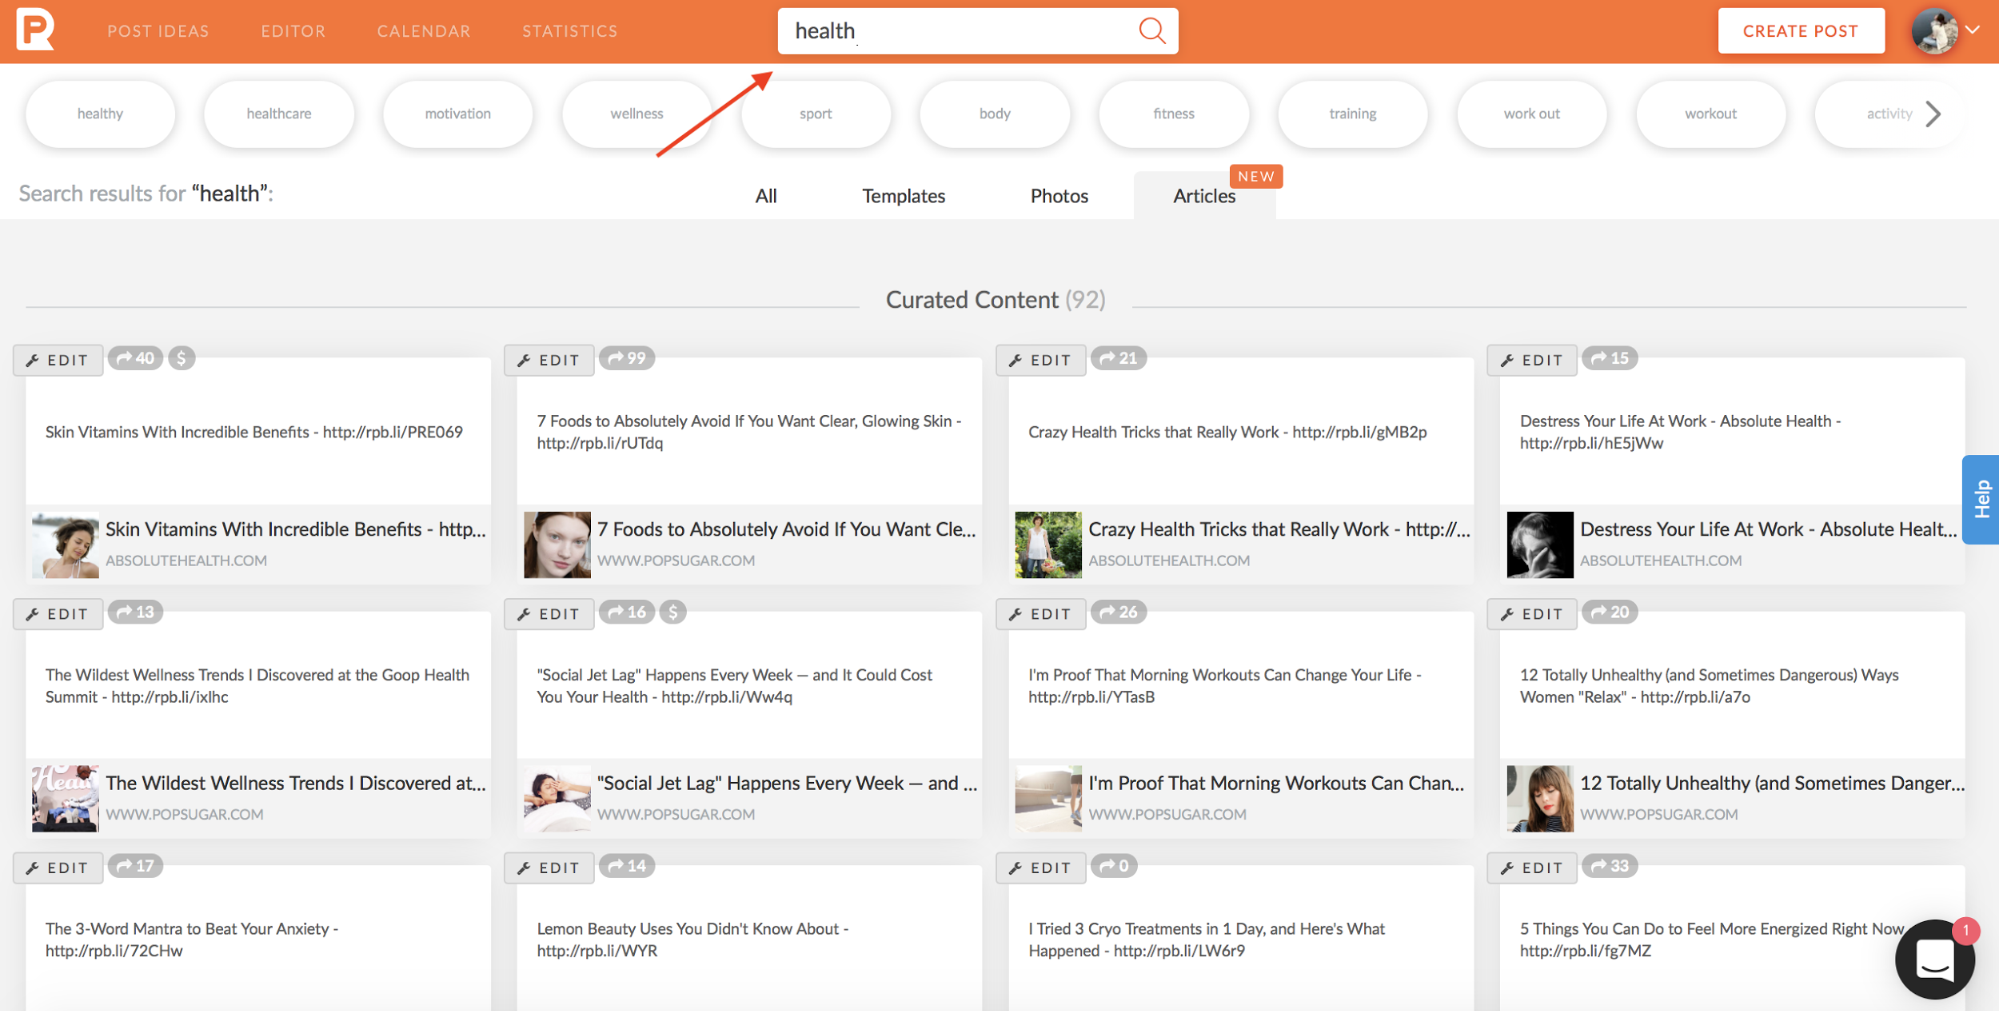
Task: Edit the Crazy Health Tricks post
Action: (1041, 360)
